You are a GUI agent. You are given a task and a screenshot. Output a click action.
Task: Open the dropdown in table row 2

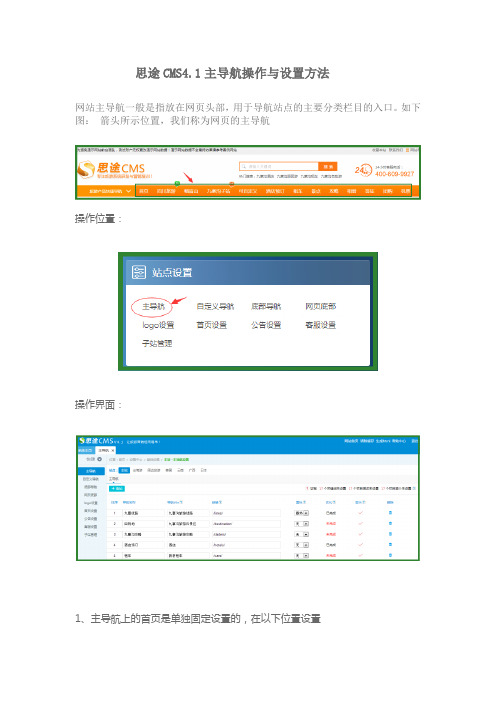coord(302,523)
